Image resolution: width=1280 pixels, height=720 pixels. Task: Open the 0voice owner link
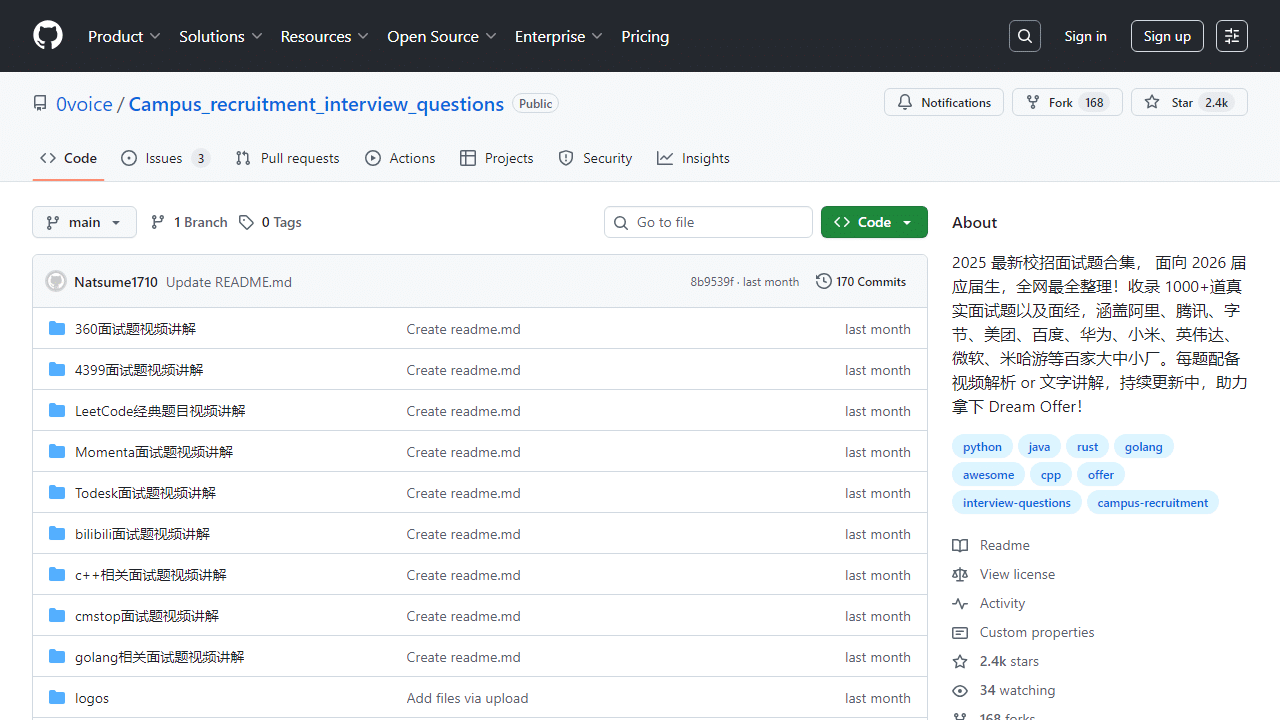coord(84,104)
